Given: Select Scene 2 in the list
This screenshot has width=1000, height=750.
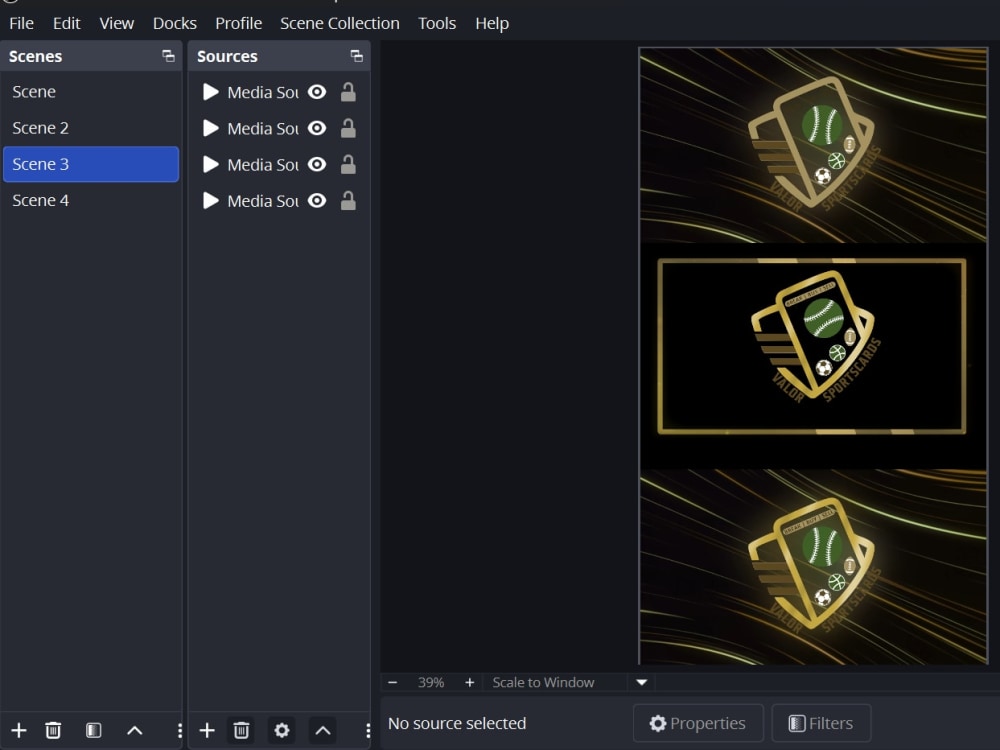Looking at the screenshot, I should 91,128.
